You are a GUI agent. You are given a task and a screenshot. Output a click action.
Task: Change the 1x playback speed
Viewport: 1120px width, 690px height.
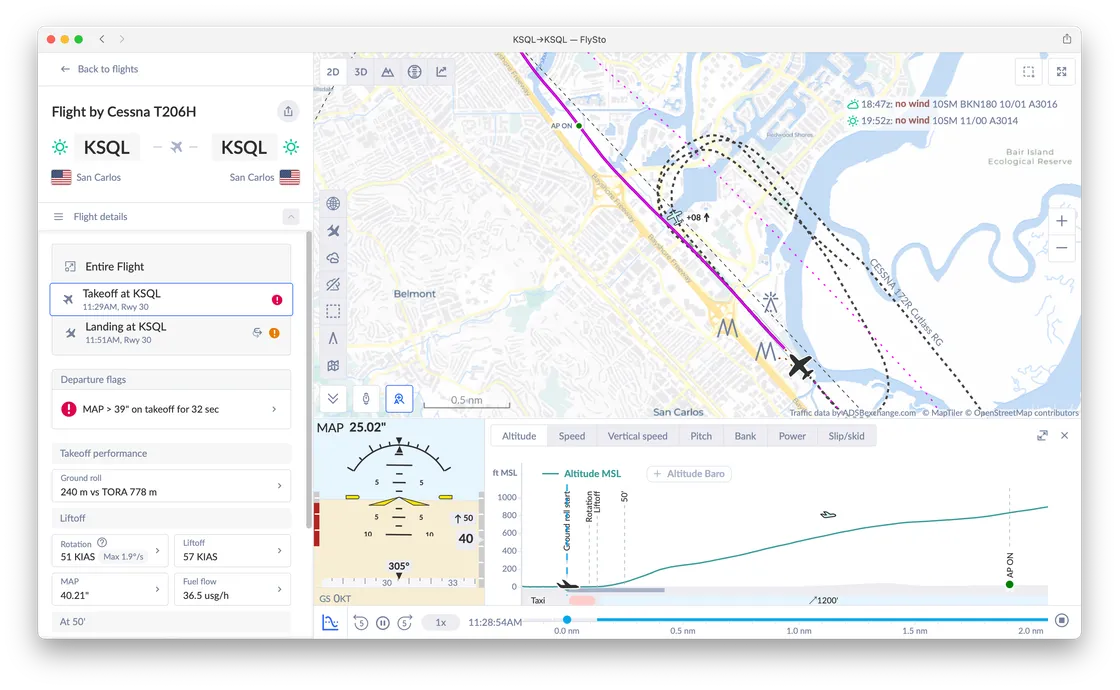[x=441, y=623]
